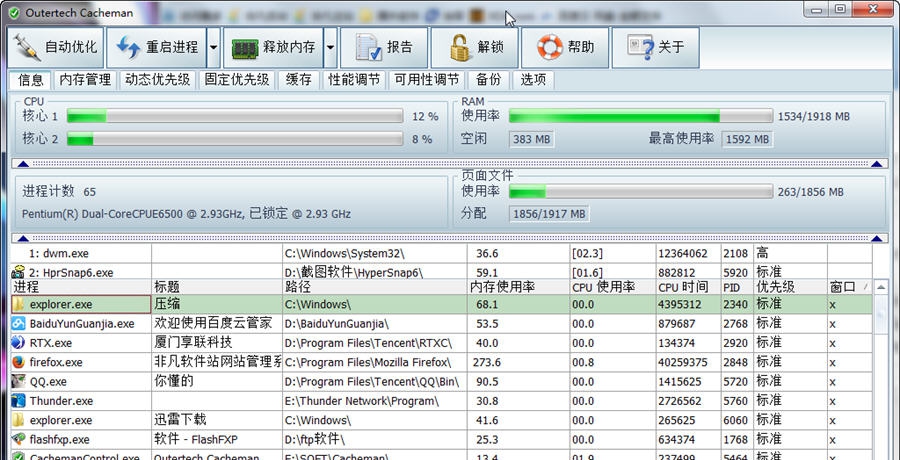Sort by the CPU 使用率 column header

click(x=613, y=287)
